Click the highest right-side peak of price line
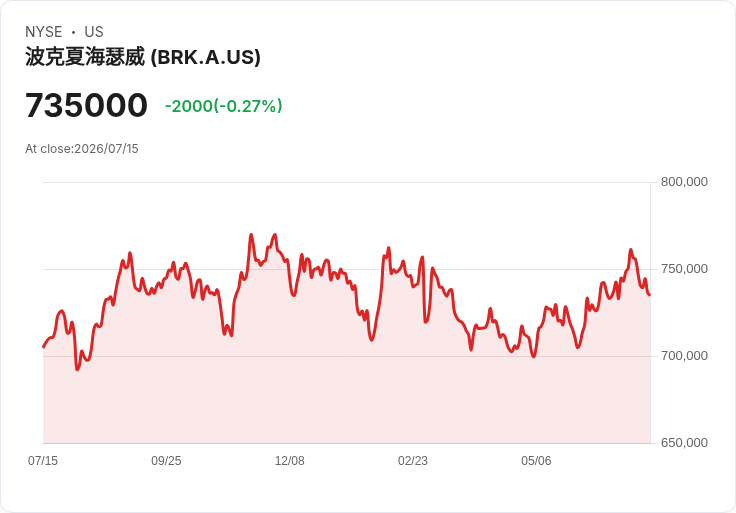736x513 pixels. point(630,250)
